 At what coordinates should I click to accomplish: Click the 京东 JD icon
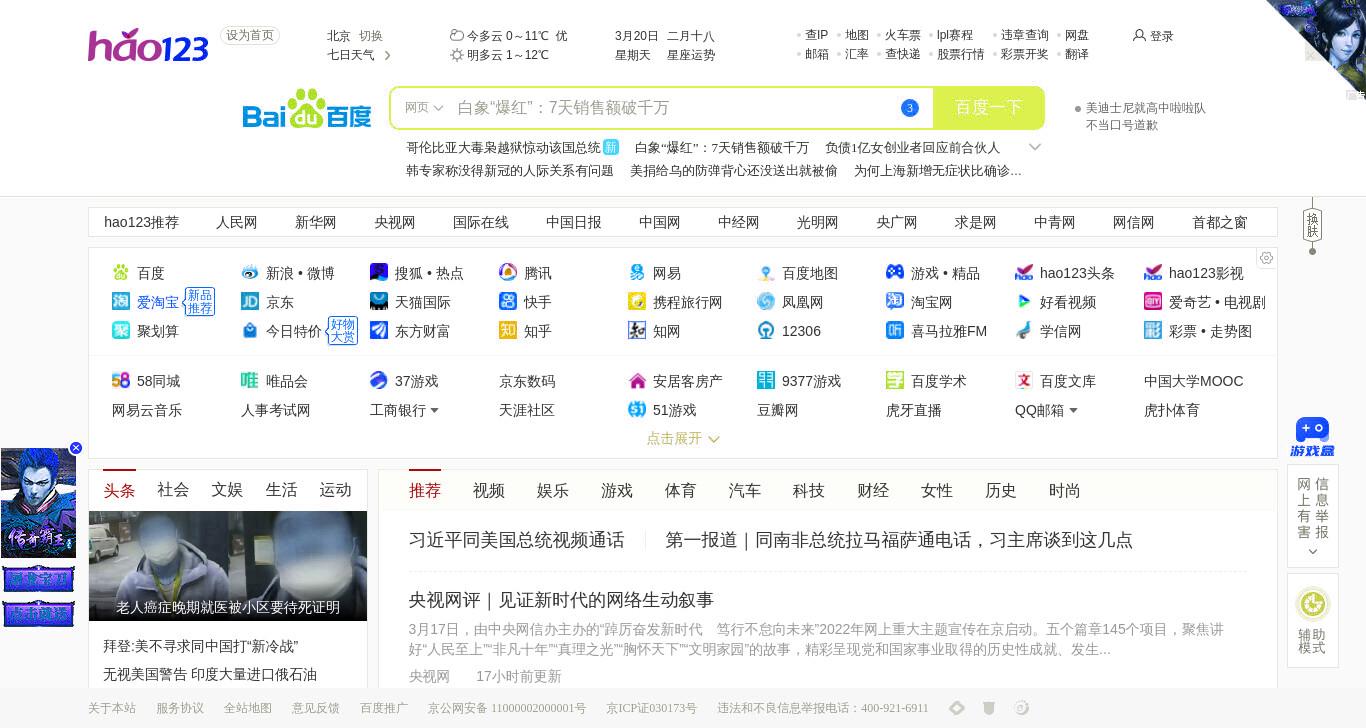coord(250,301)
